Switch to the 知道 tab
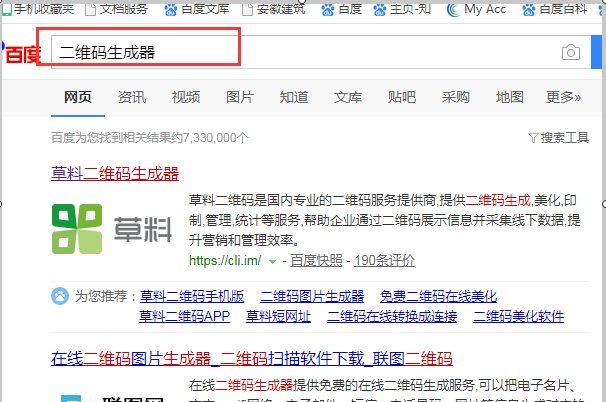The width and height of the screenshot is (606, 402). coord(294,97)
